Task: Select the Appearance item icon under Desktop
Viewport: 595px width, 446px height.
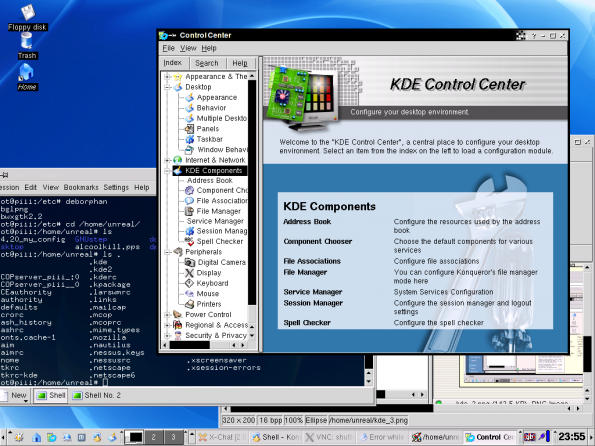Action: 189,98
